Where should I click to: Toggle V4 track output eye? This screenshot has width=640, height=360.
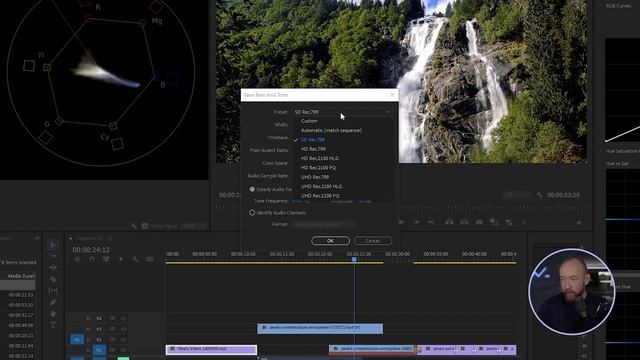(123, 318)
